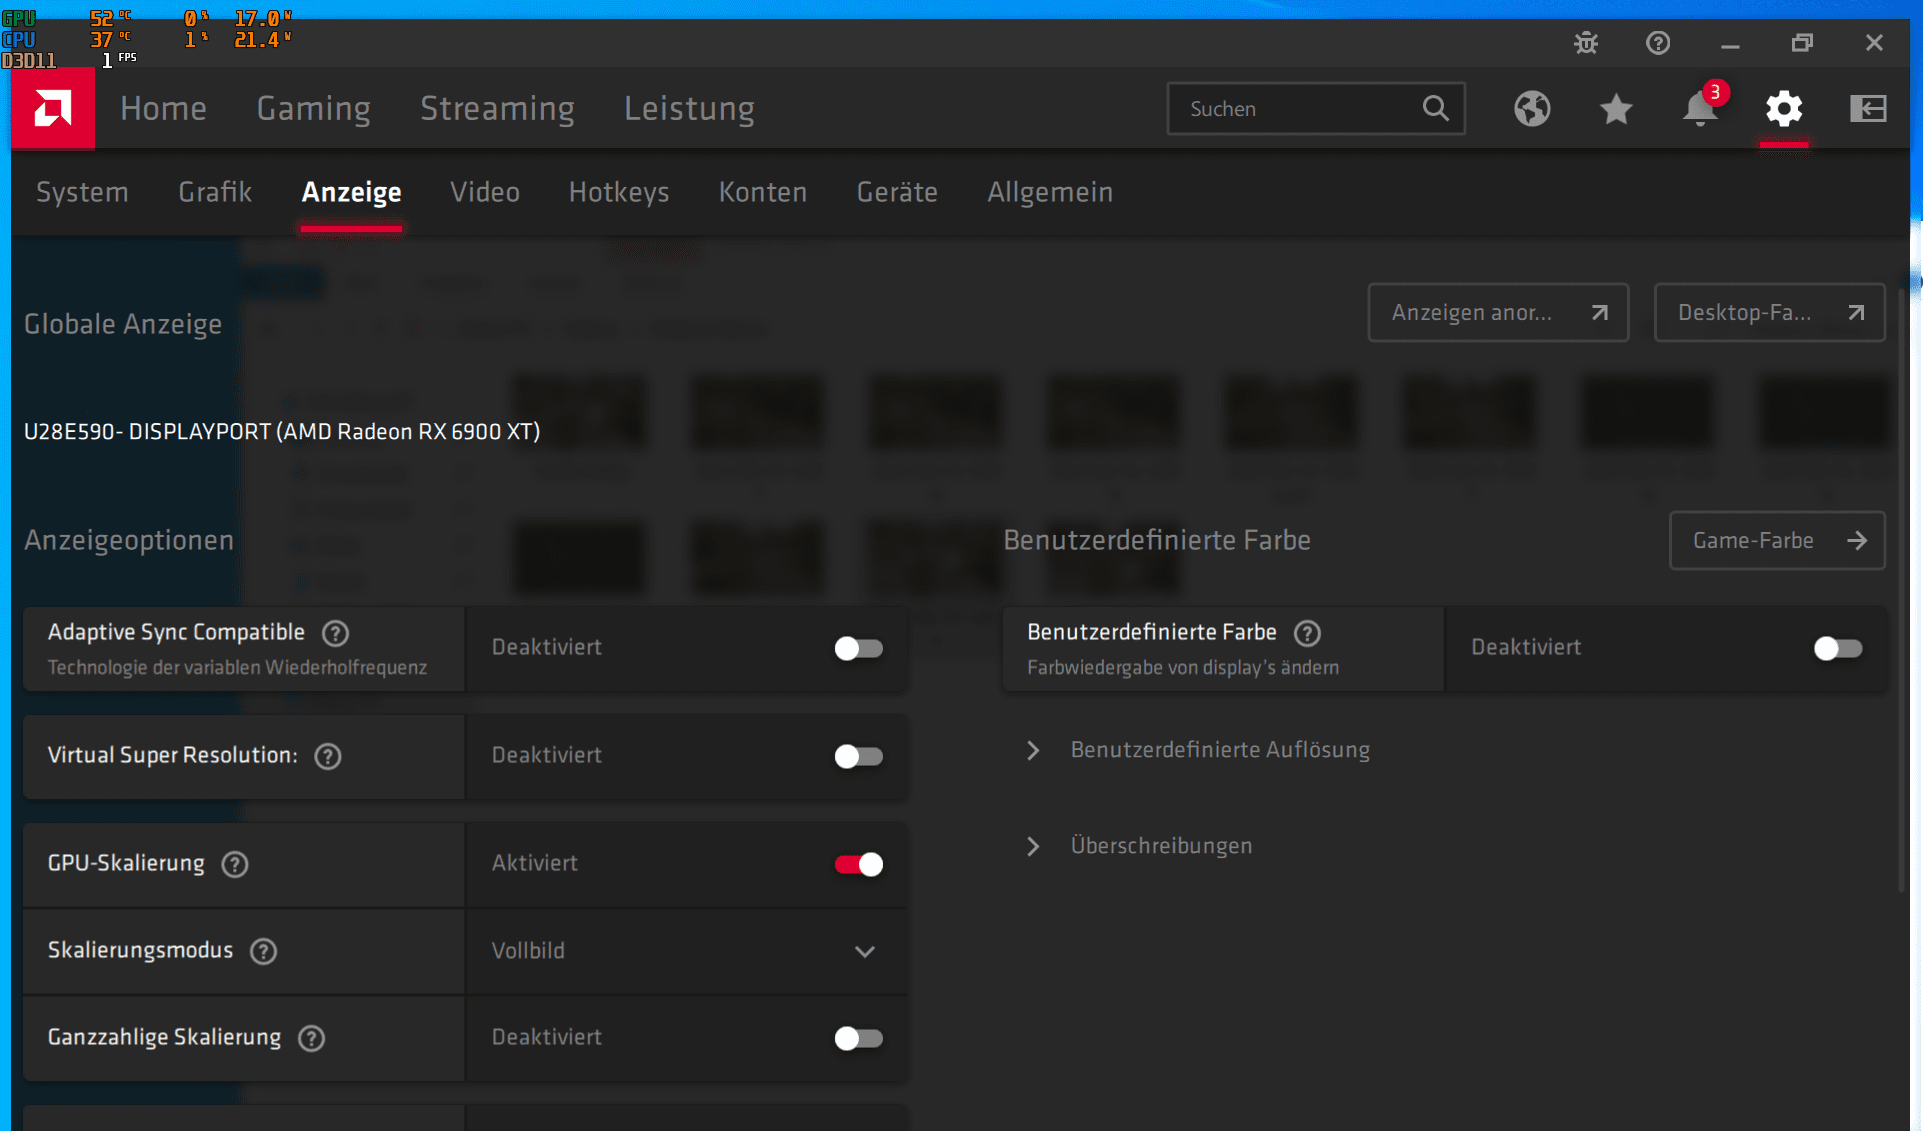Screen dimensions: 1923x1131
Task: Enable Virtual Super Resolution switch
Action: click(859, 756)
